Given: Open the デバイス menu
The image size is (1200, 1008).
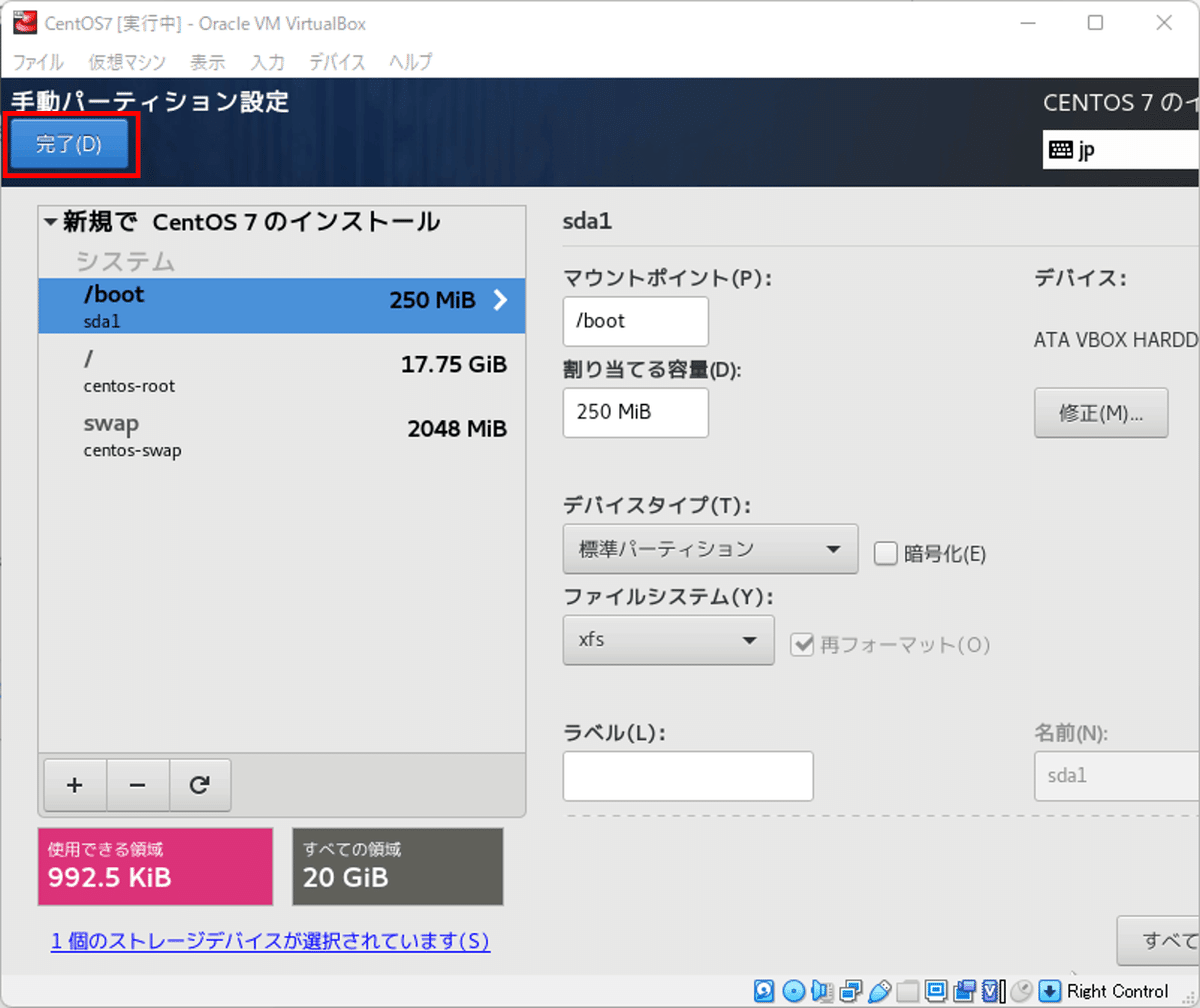Looking at the screenshot, I should pyautogui.click(x=337, y=62).
